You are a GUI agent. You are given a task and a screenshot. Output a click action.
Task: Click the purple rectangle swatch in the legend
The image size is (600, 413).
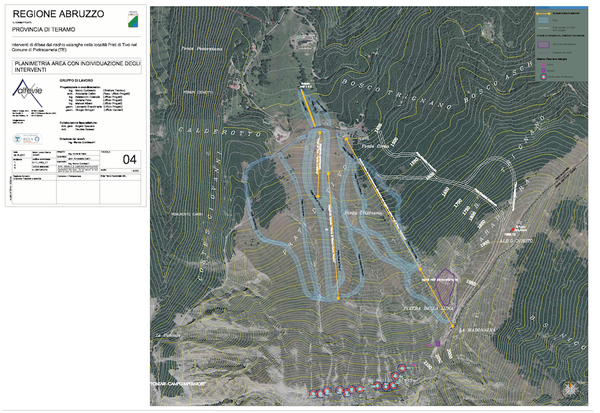(x=544, y=44)
